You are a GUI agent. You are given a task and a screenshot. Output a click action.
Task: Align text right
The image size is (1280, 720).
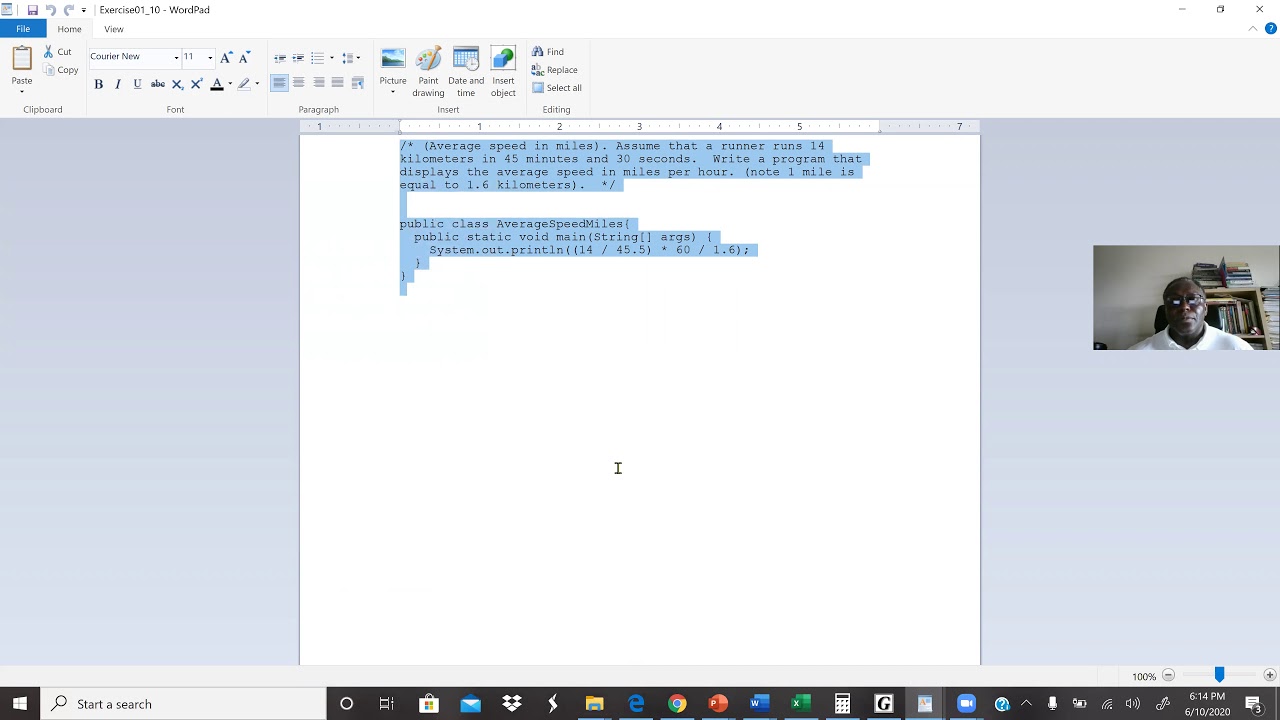(x=318, y=83)
